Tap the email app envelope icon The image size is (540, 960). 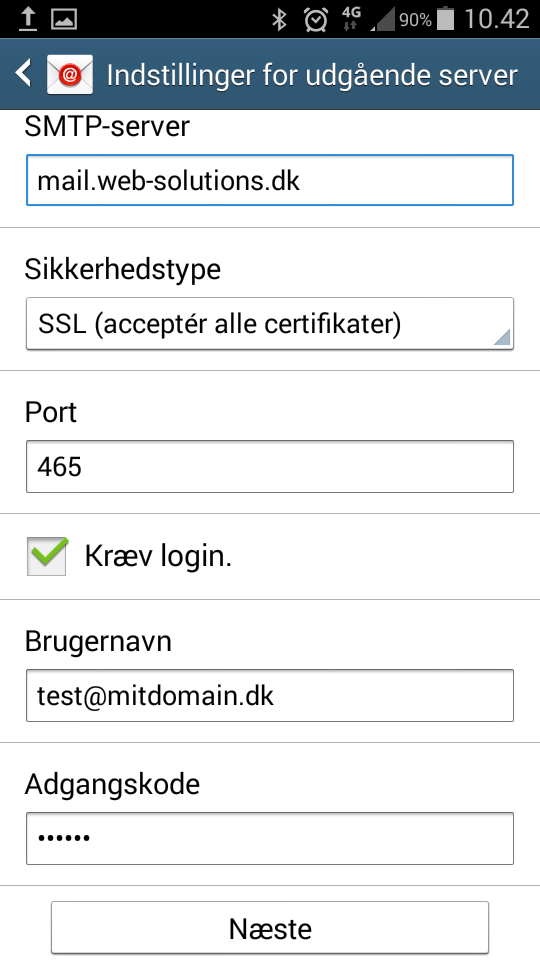tap(70, 74)
